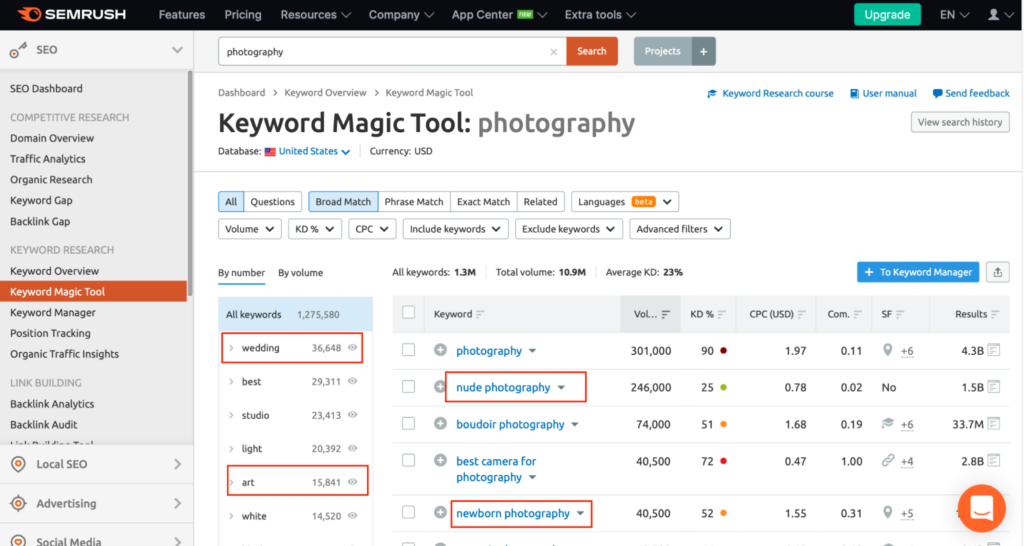The width and height of the screenshot is (1024, 546).
Task: Open SERP results icon for boudoir photography row
Action: (x=994, y=424)
